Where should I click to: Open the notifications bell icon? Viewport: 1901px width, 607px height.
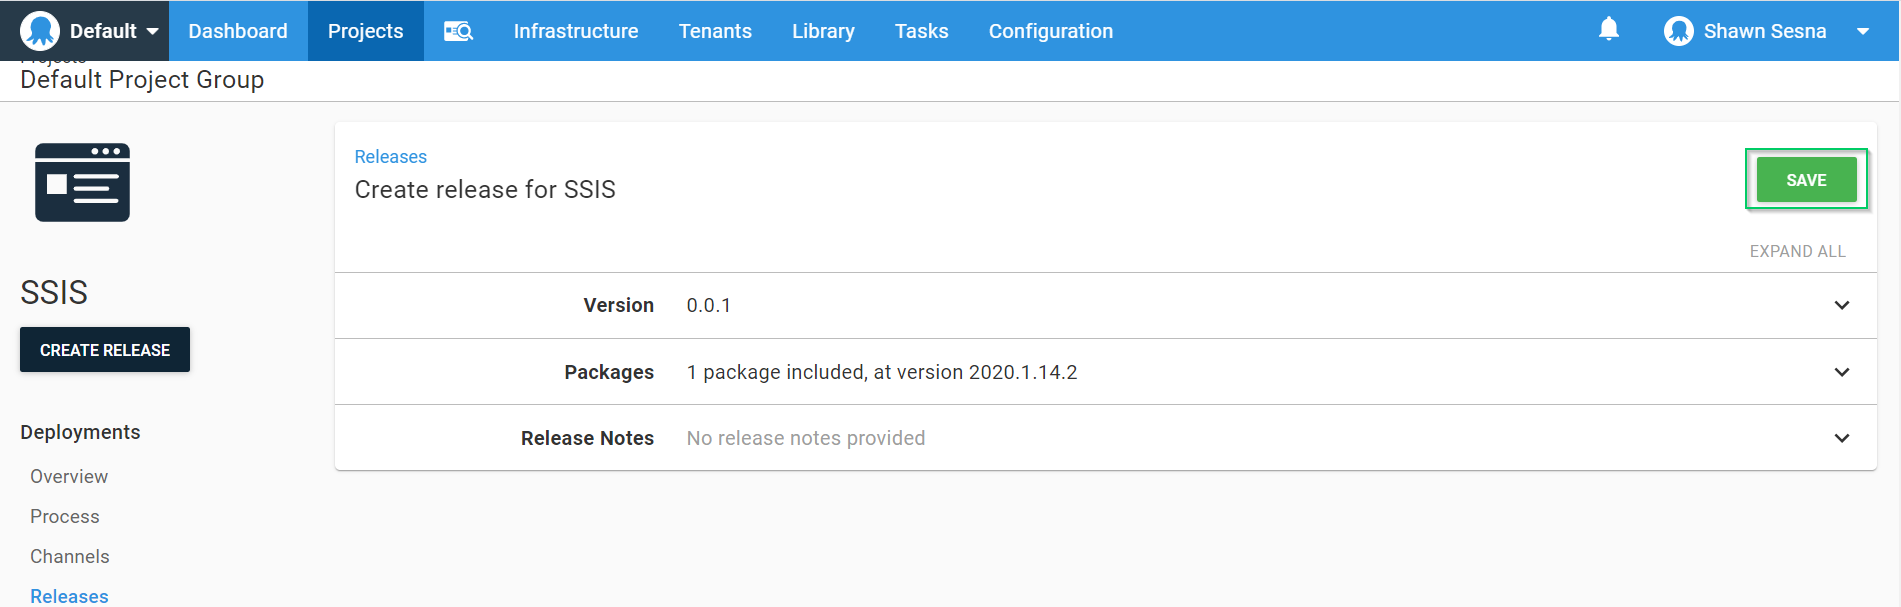click(1608, 29)
